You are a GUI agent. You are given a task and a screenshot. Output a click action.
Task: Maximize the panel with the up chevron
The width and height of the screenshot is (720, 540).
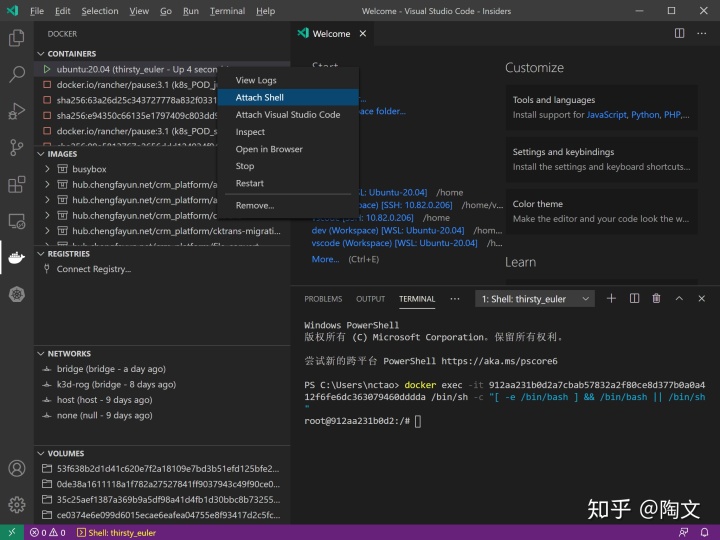tap(679, 298)
